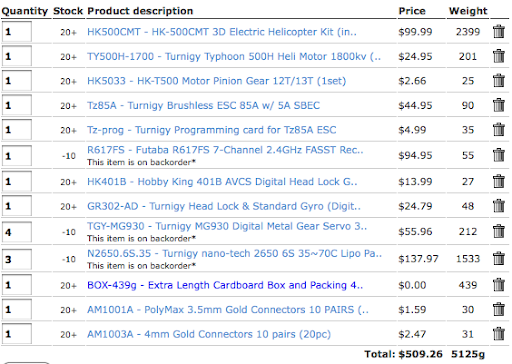Delete the Tz85A Brushless ESC item
Viewport: 512px width, 364px height.
pos(499,105)
